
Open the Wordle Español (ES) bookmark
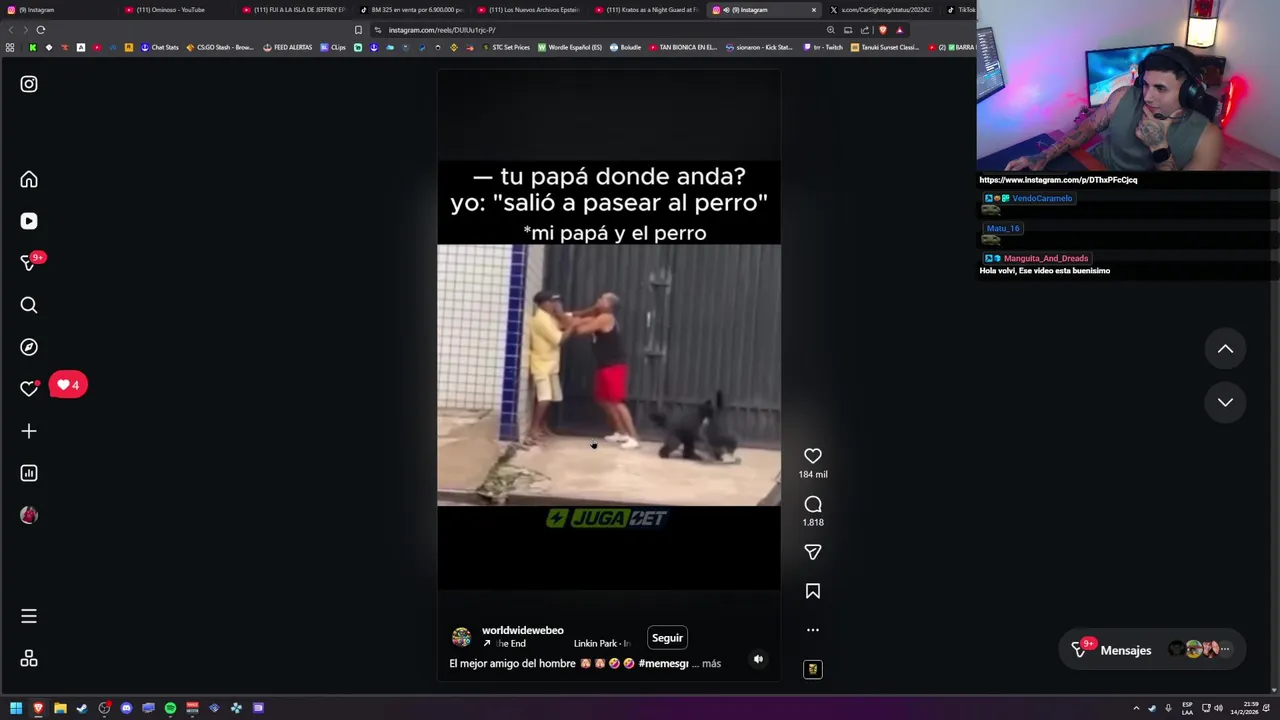click(570, 47)
